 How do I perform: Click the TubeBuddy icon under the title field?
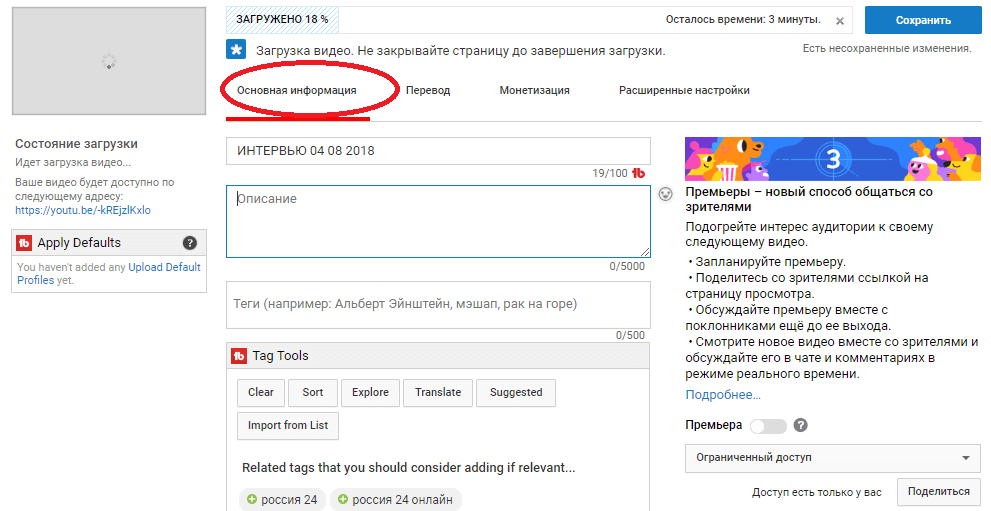click(638, 173)
